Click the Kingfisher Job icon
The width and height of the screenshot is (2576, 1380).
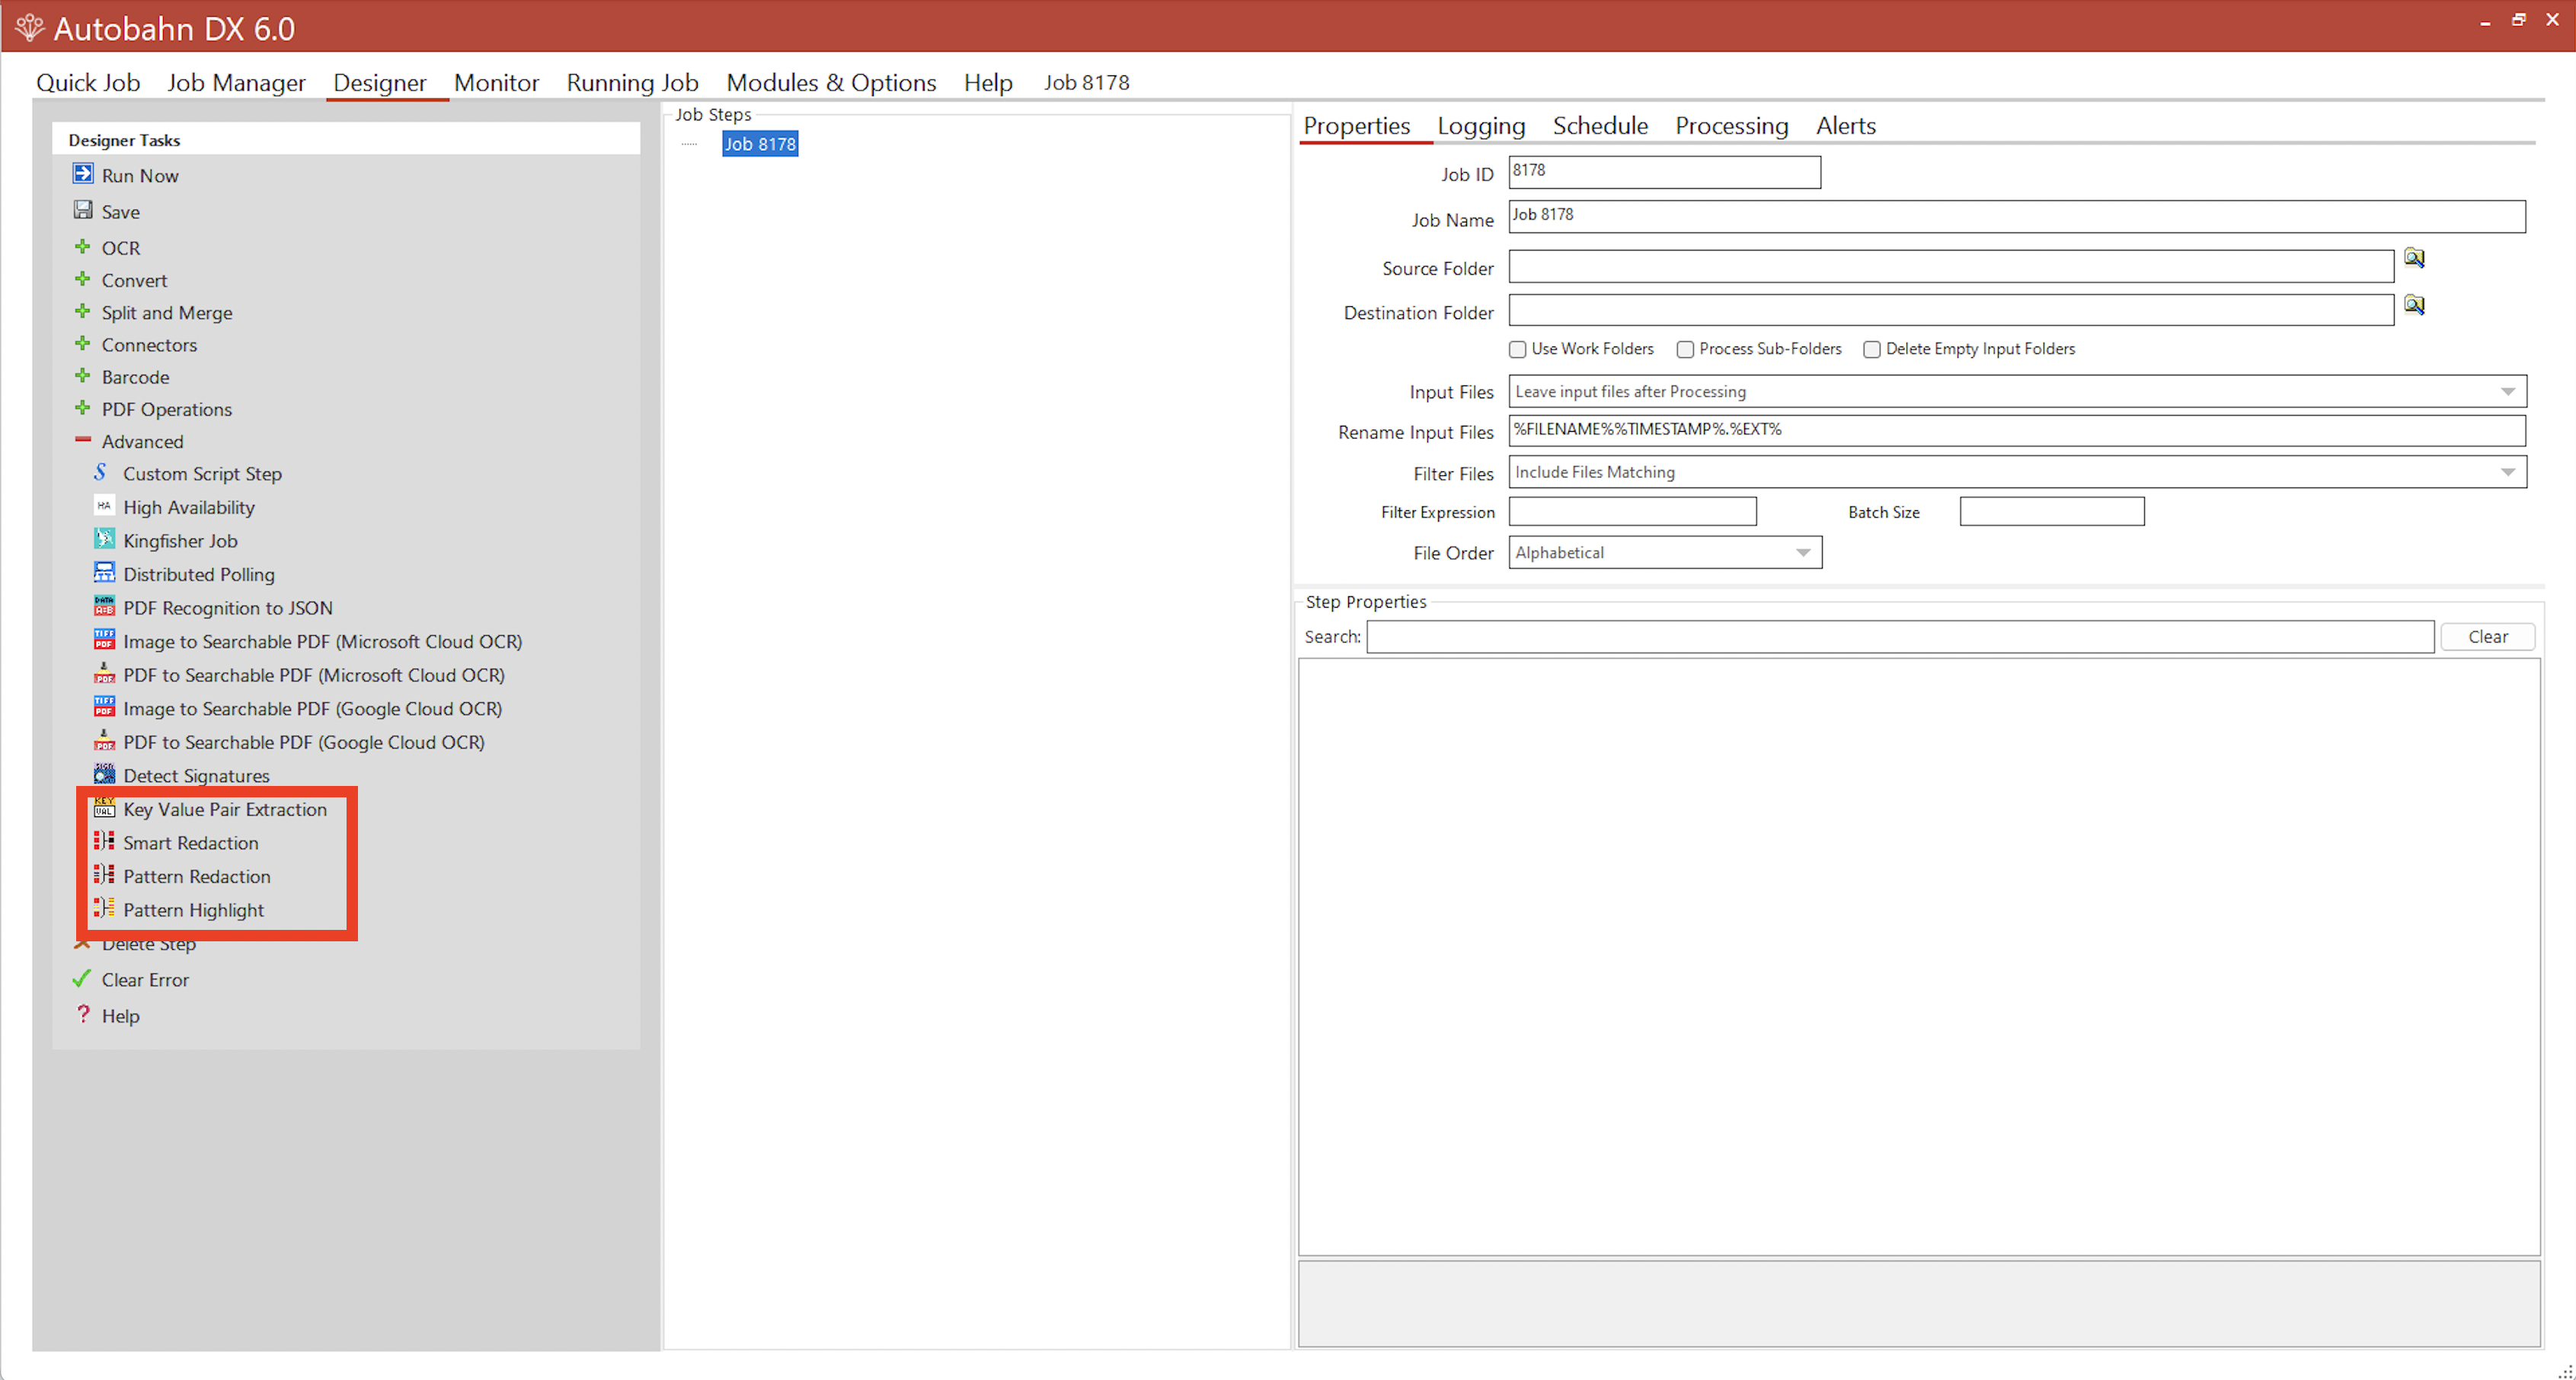click(104, 539)
